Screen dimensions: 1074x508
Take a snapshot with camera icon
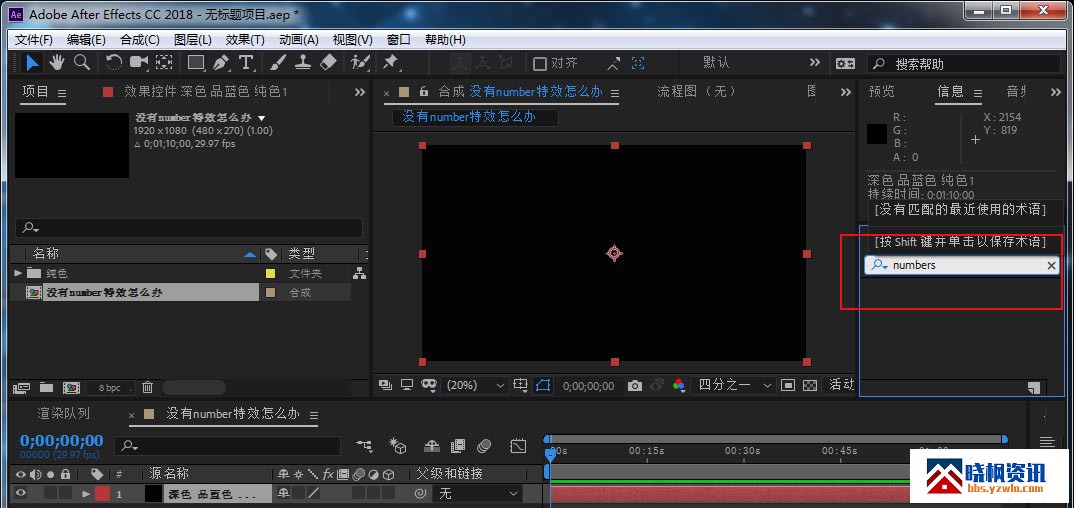(x=635, y=385)
